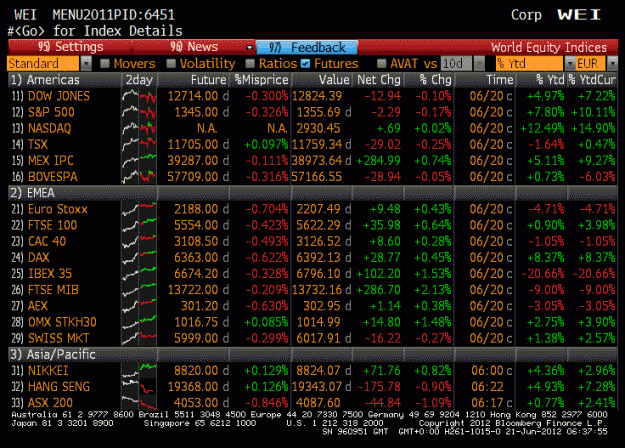Open the 26) FTSE MIB index
Image resolution: width=625 pixels, height=448 pixels.
coord(45,290)
